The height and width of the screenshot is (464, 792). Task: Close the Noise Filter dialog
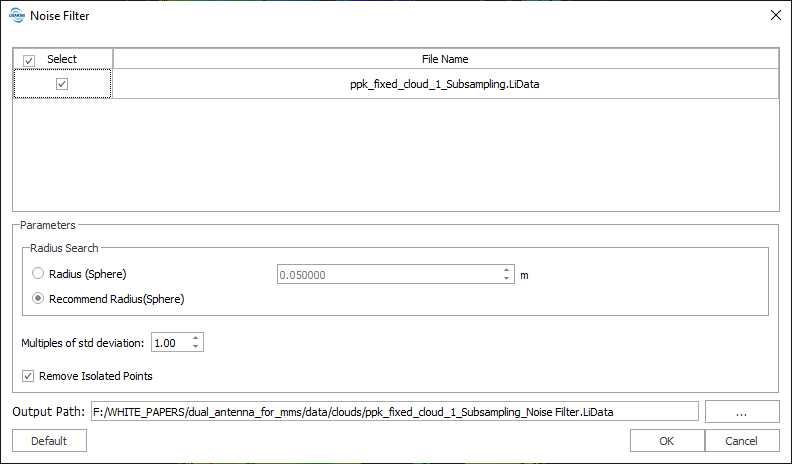(x=775, y=15)
